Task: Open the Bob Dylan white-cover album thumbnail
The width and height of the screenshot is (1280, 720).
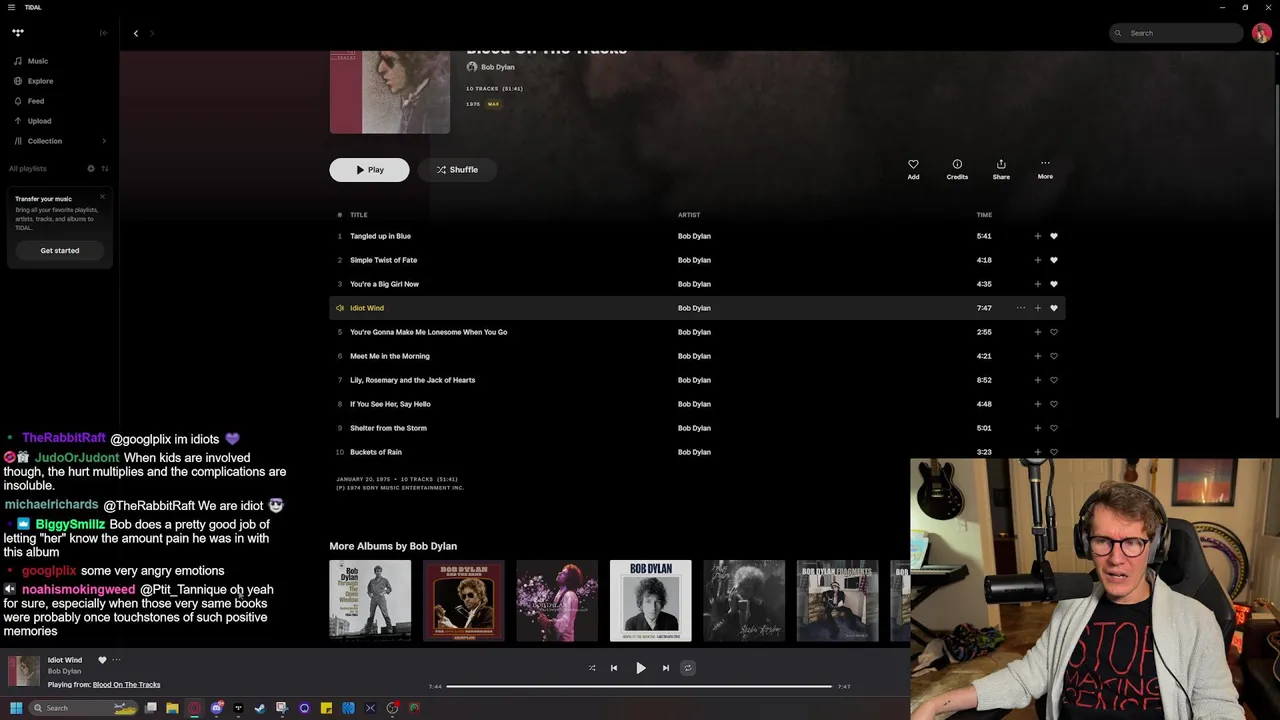Action: (651, 601)
